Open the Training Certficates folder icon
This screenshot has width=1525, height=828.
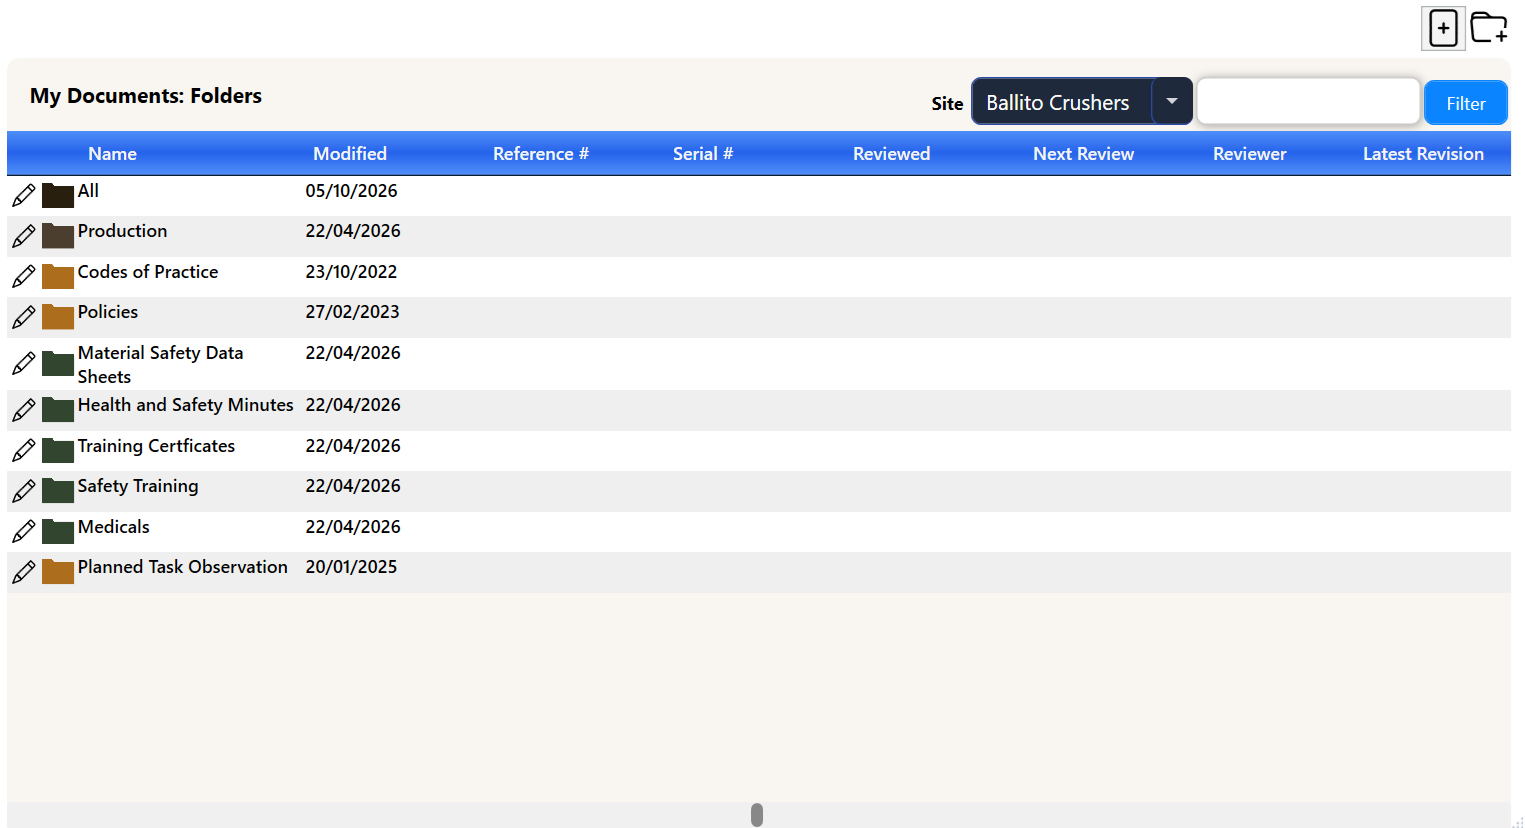click(x=58, y=451)
